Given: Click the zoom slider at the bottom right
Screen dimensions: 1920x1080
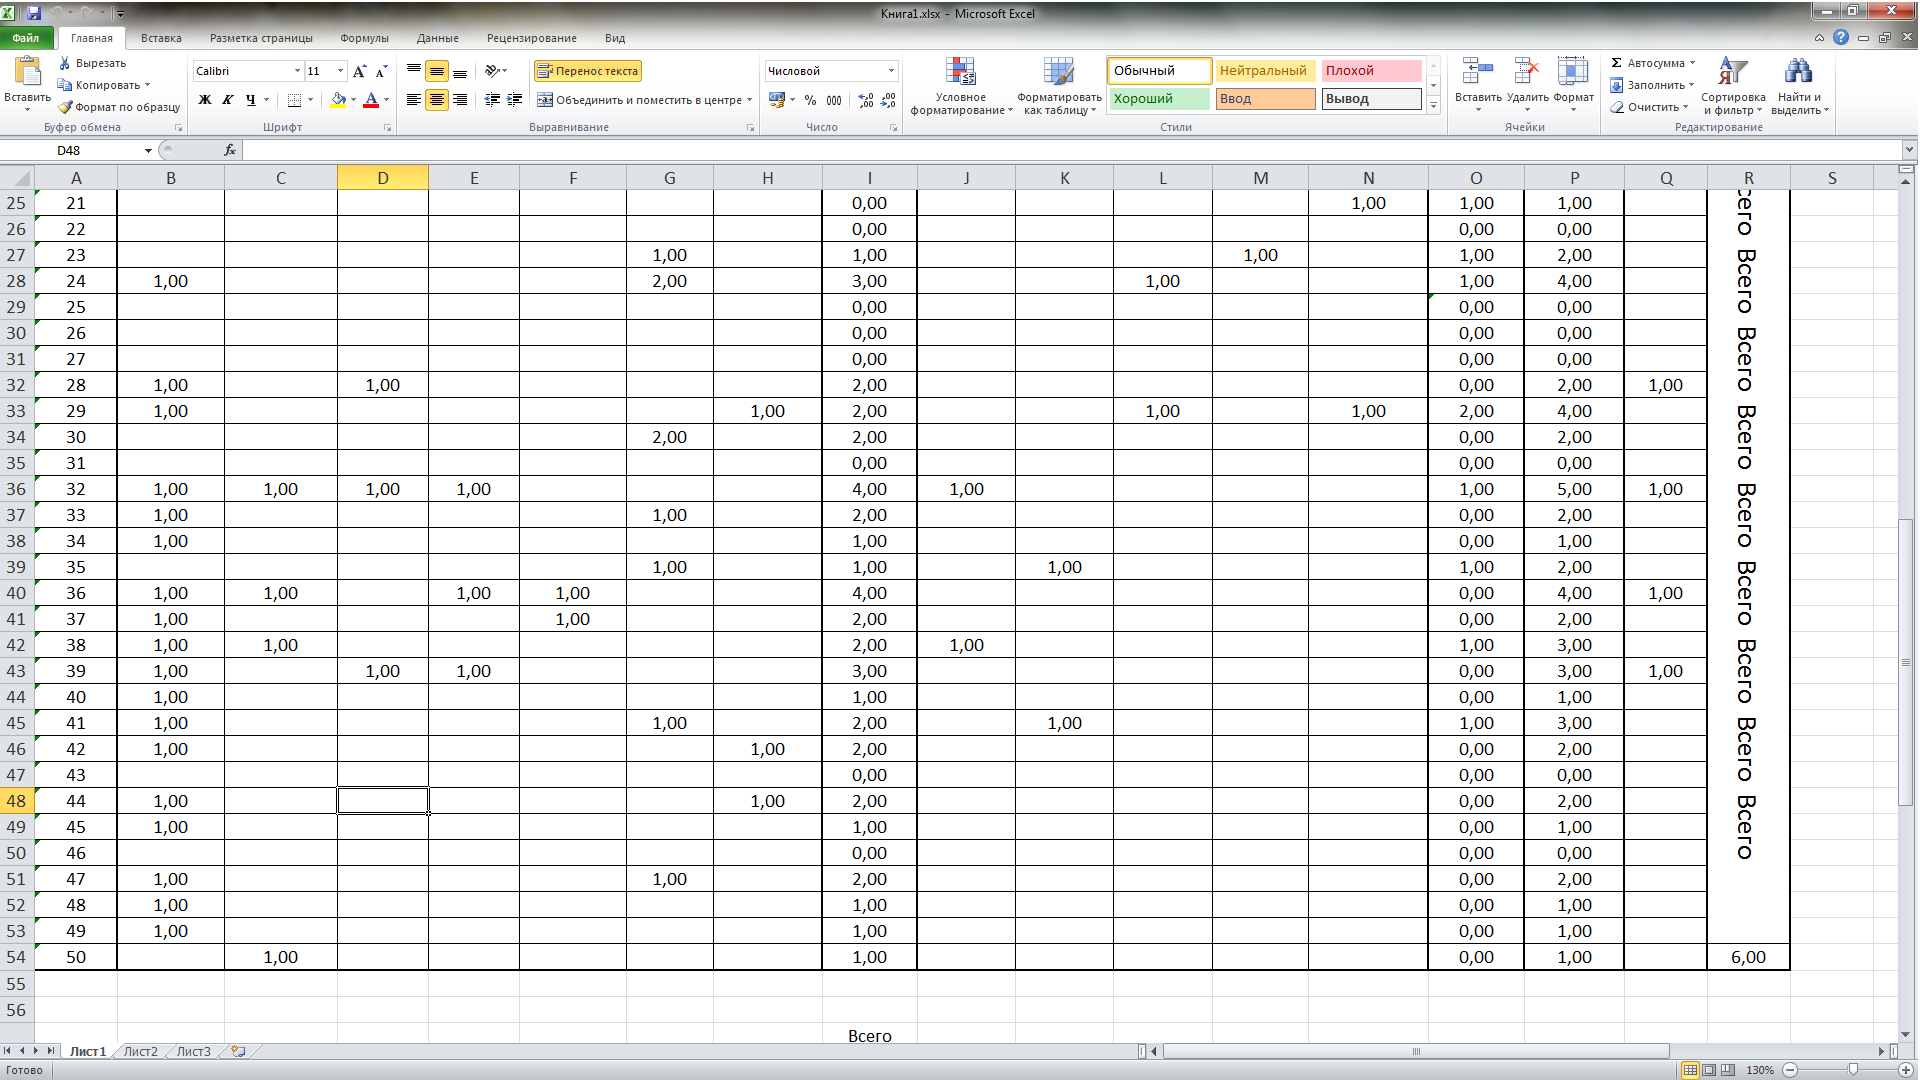Looking at the screenshot, I should [1852, 1070].
